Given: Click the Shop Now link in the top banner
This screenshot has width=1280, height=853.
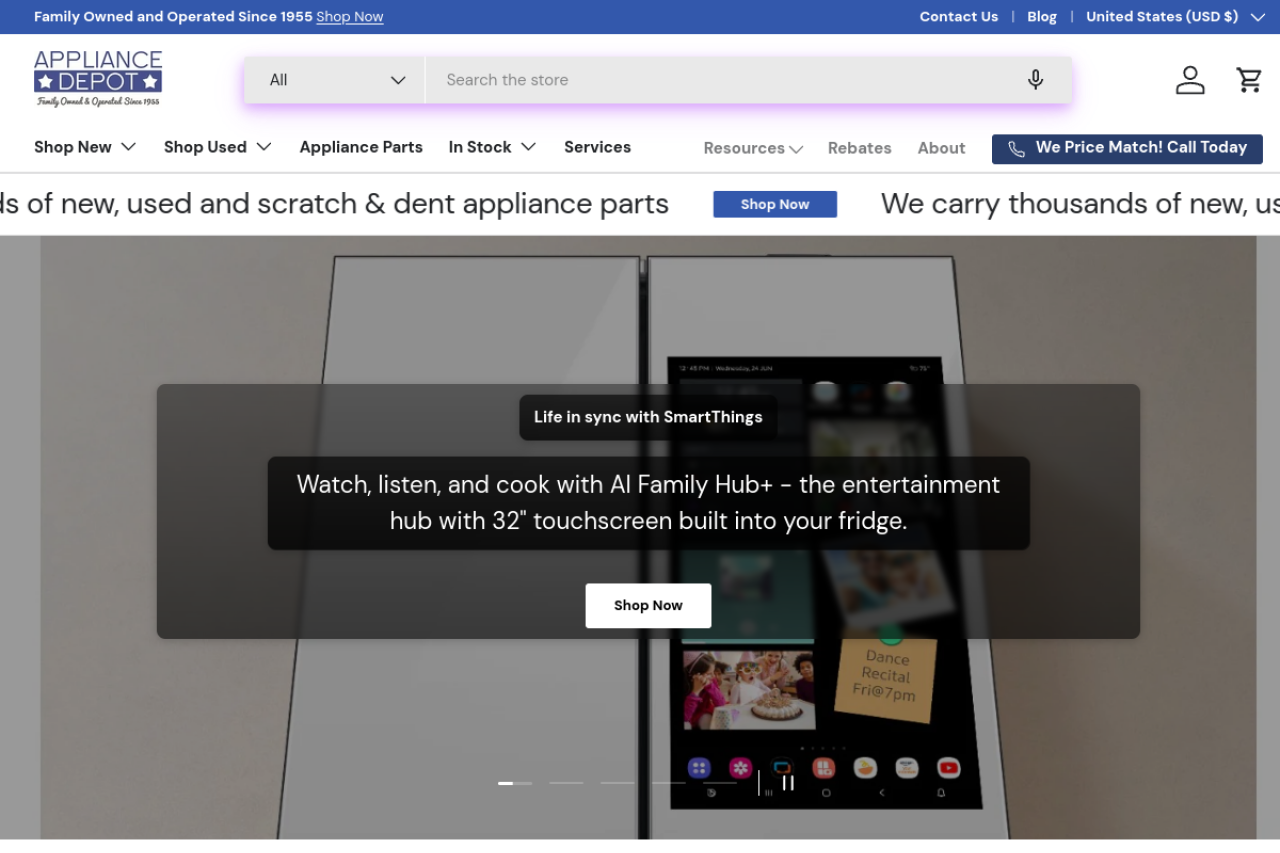Looking at the screenshot, I should pyautogui.click(x=350, y=17).
